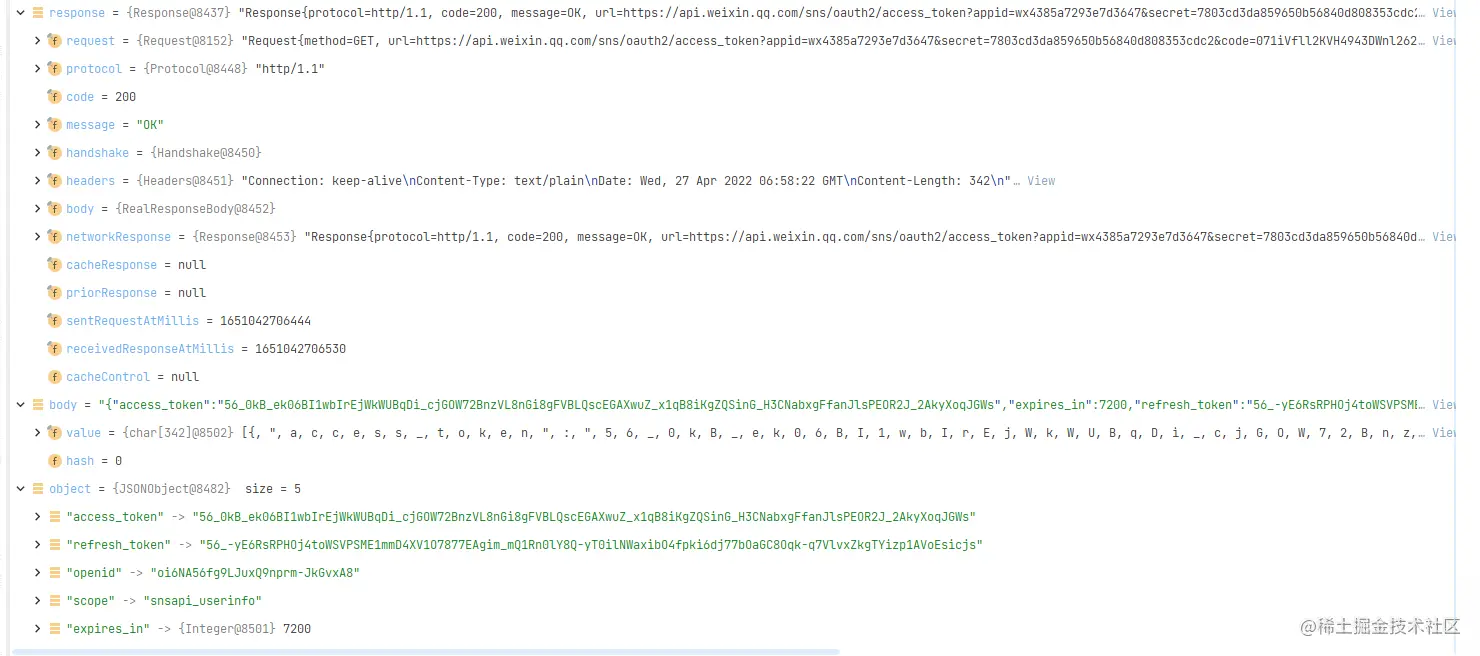Expand the "openid" map entry
The width and height of the screenshot is (1480, 656).
[38, 573]
